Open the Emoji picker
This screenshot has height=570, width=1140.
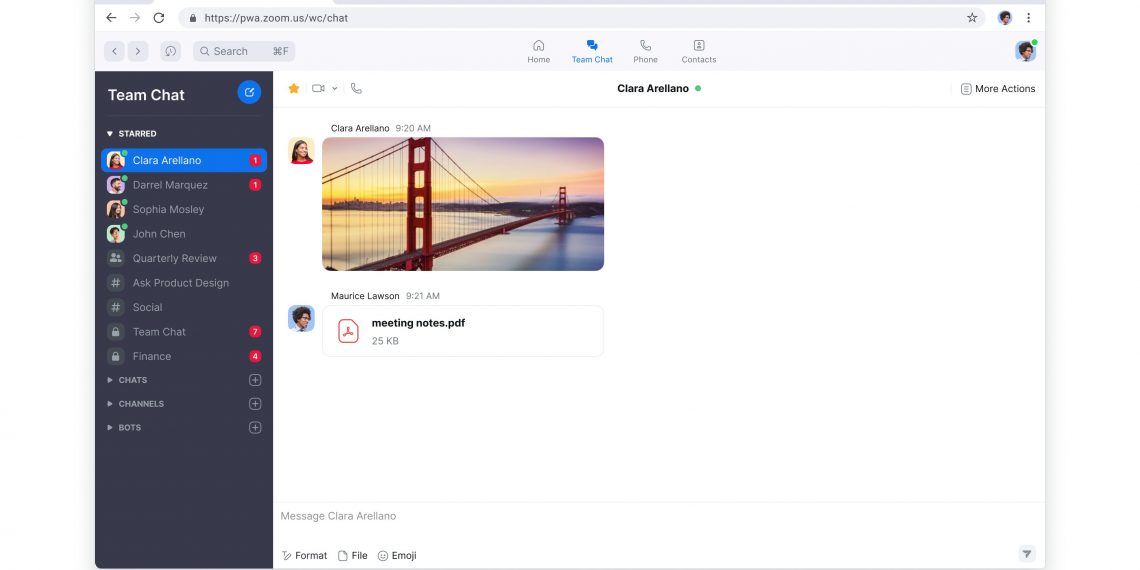coord(397,555)
